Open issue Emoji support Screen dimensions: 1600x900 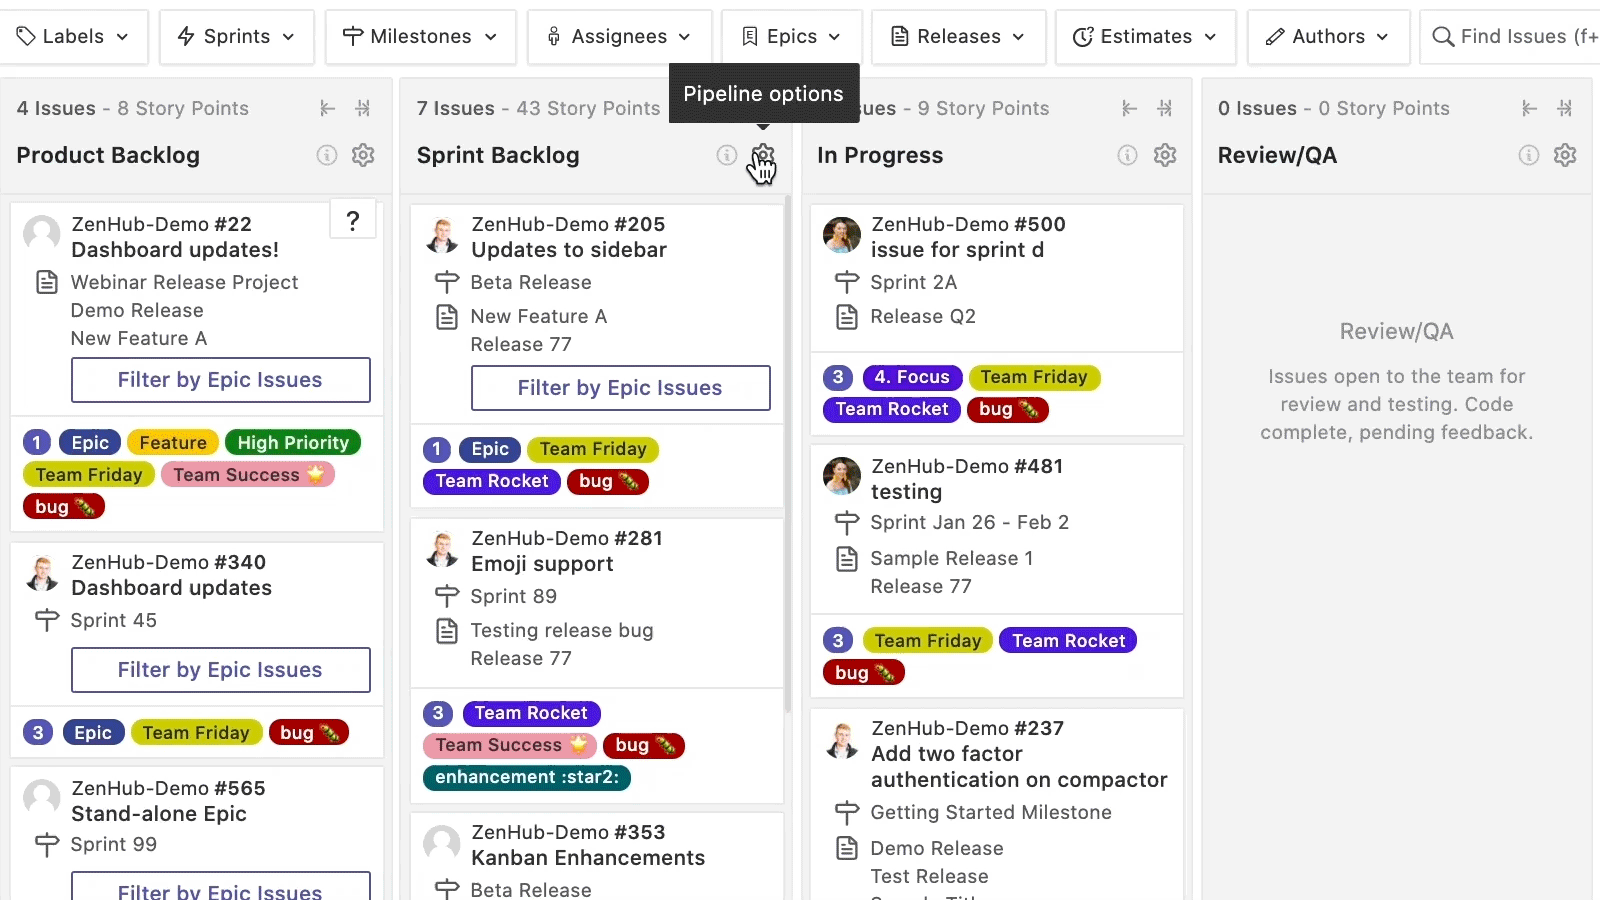(x=542, y=564)
